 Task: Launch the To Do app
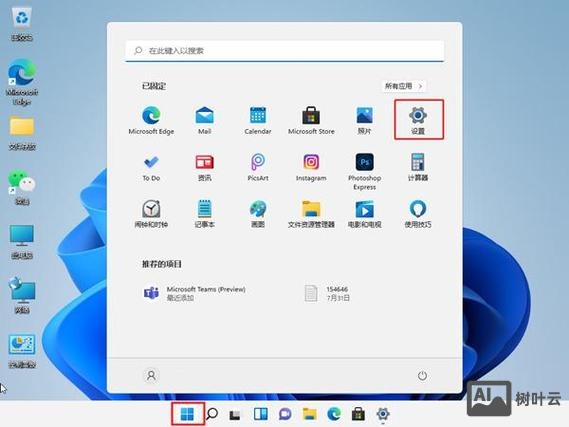[x=151, y=167]
